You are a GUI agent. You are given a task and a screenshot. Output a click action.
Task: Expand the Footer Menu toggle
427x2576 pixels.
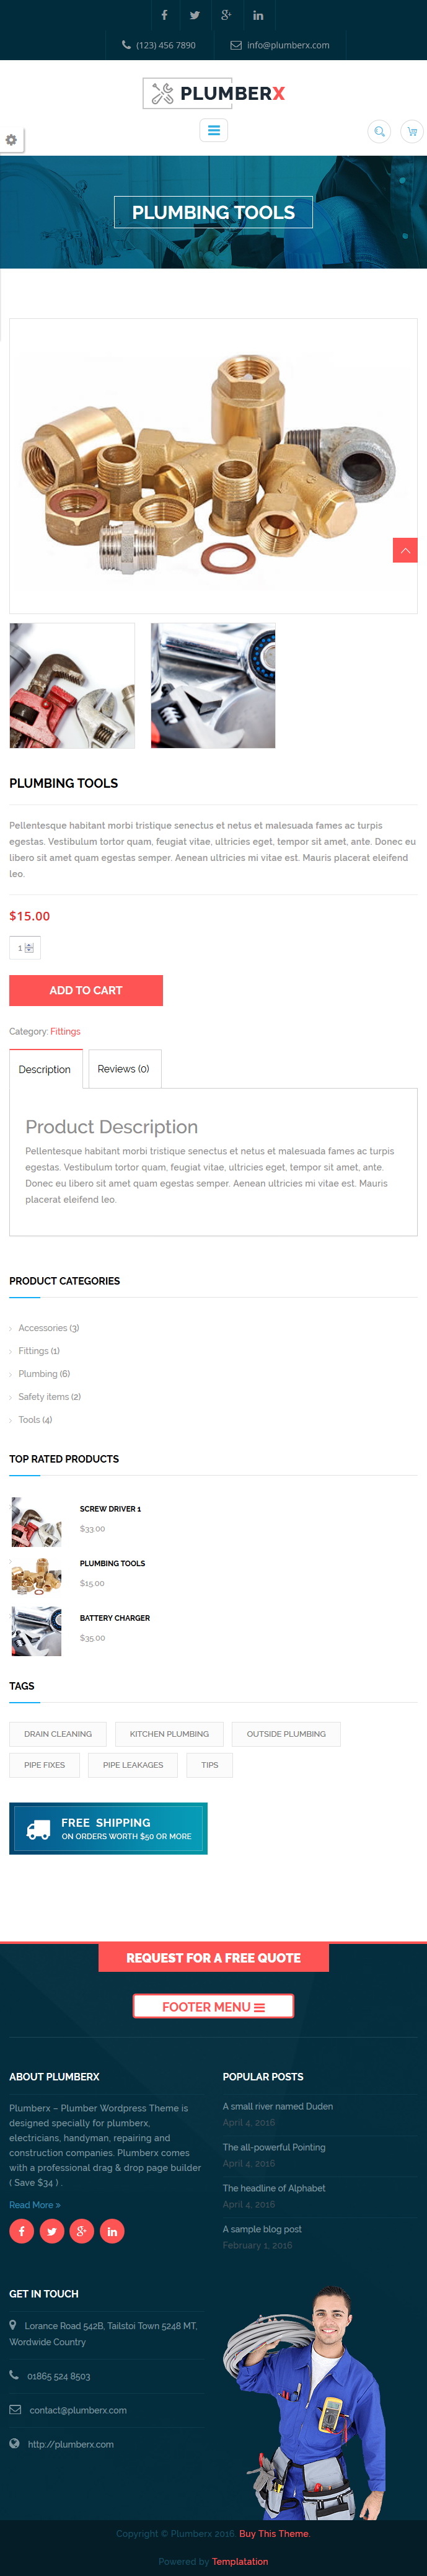point(214,2006)
